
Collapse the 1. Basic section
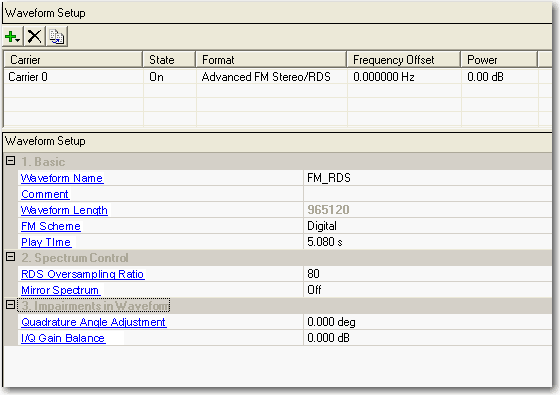tap(11, 161)
